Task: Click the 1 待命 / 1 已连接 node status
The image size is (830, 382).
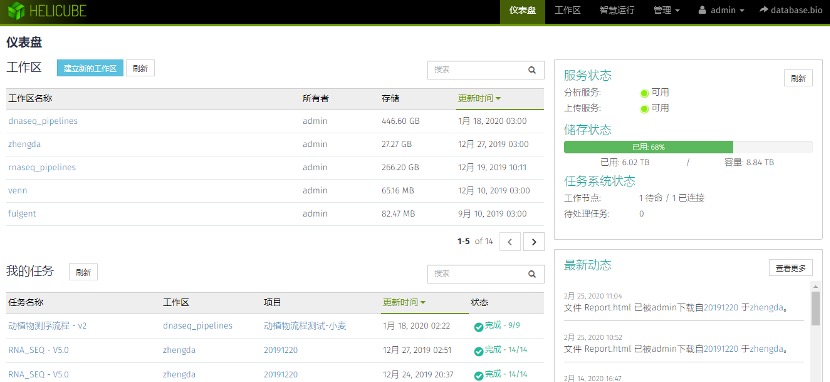Action: tap(672, 198)
